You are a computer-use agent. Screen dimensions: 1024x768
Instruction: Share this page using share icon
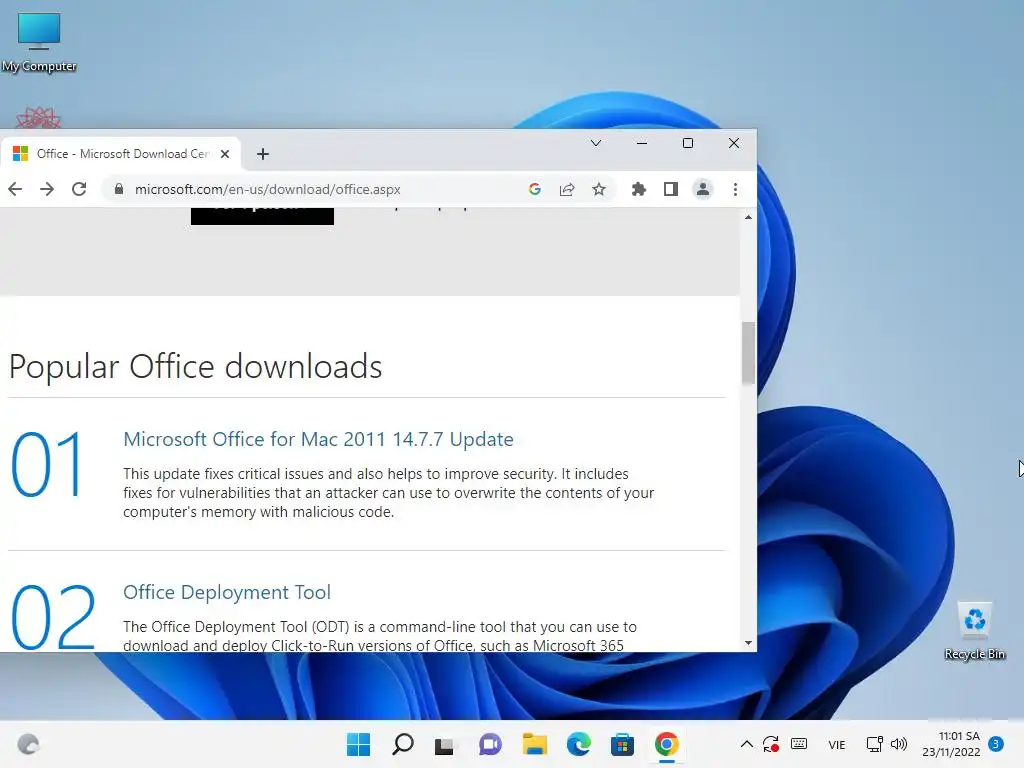(567, 189)
